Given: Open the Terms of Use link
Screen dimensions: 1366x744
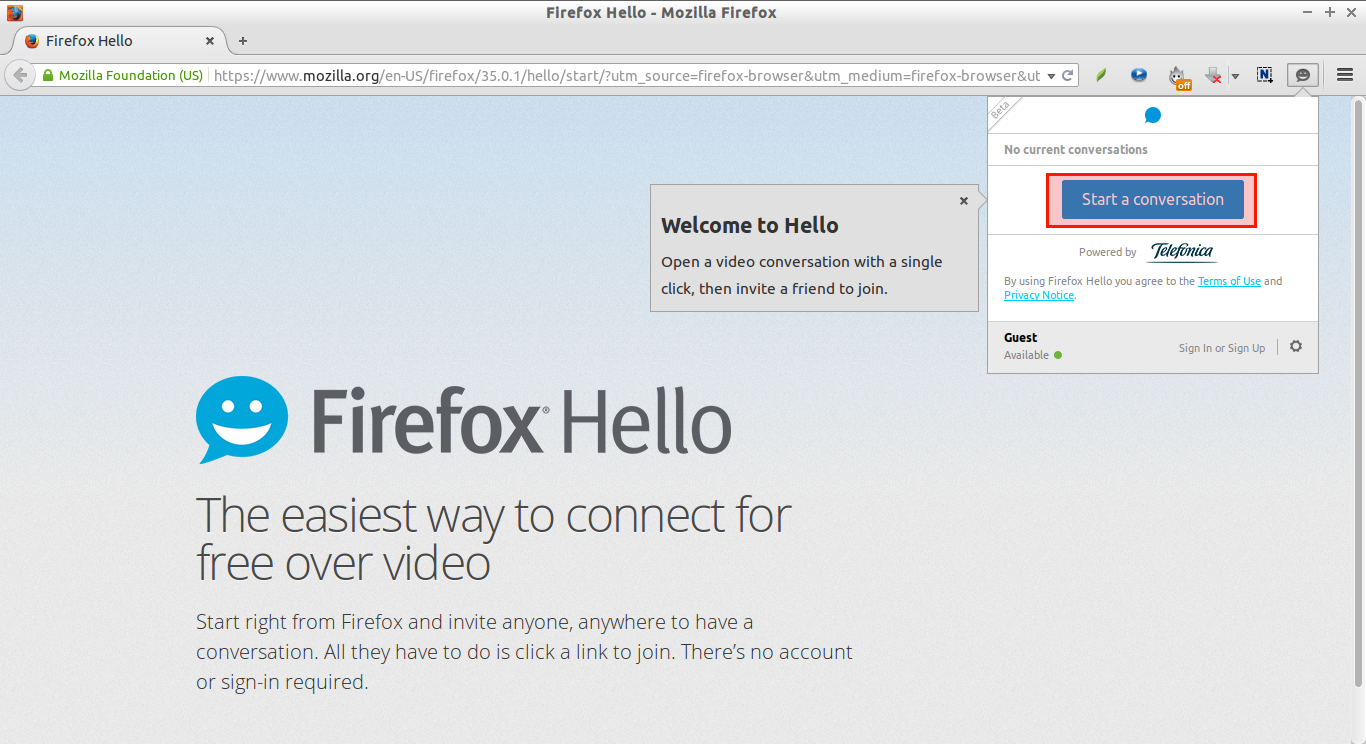Looking at the screenshot, I should 1229,281.
